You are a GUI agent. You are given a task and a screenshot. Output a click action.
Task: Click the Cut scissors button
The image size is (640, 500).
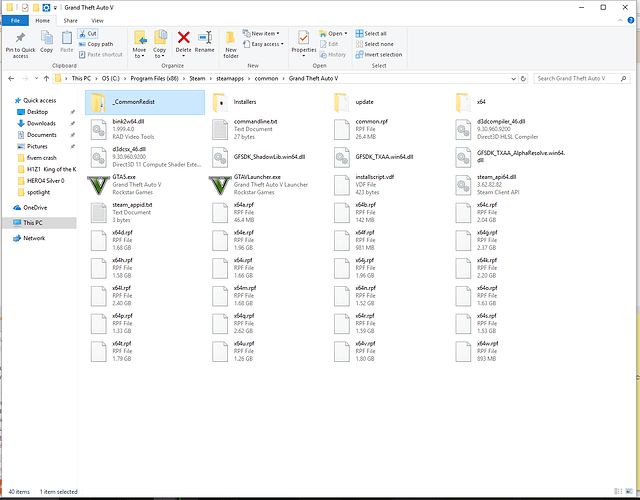88,33
